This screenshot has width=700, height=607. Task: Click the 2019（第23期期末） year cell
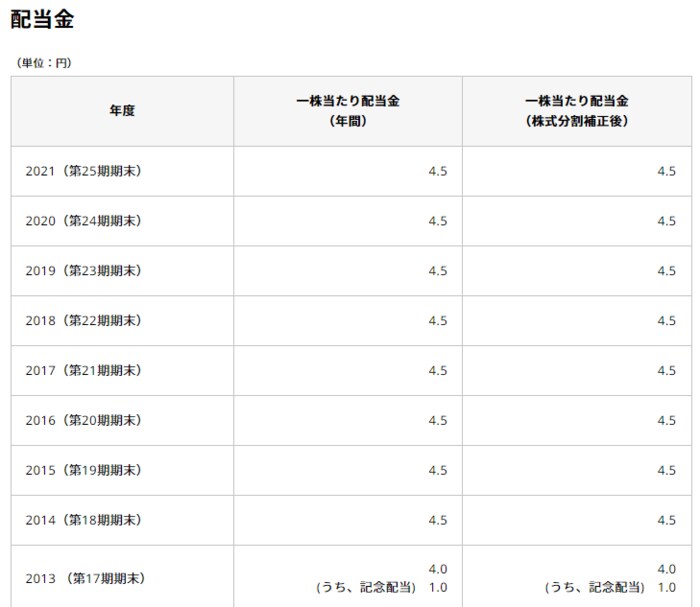[x=83, y=271]
